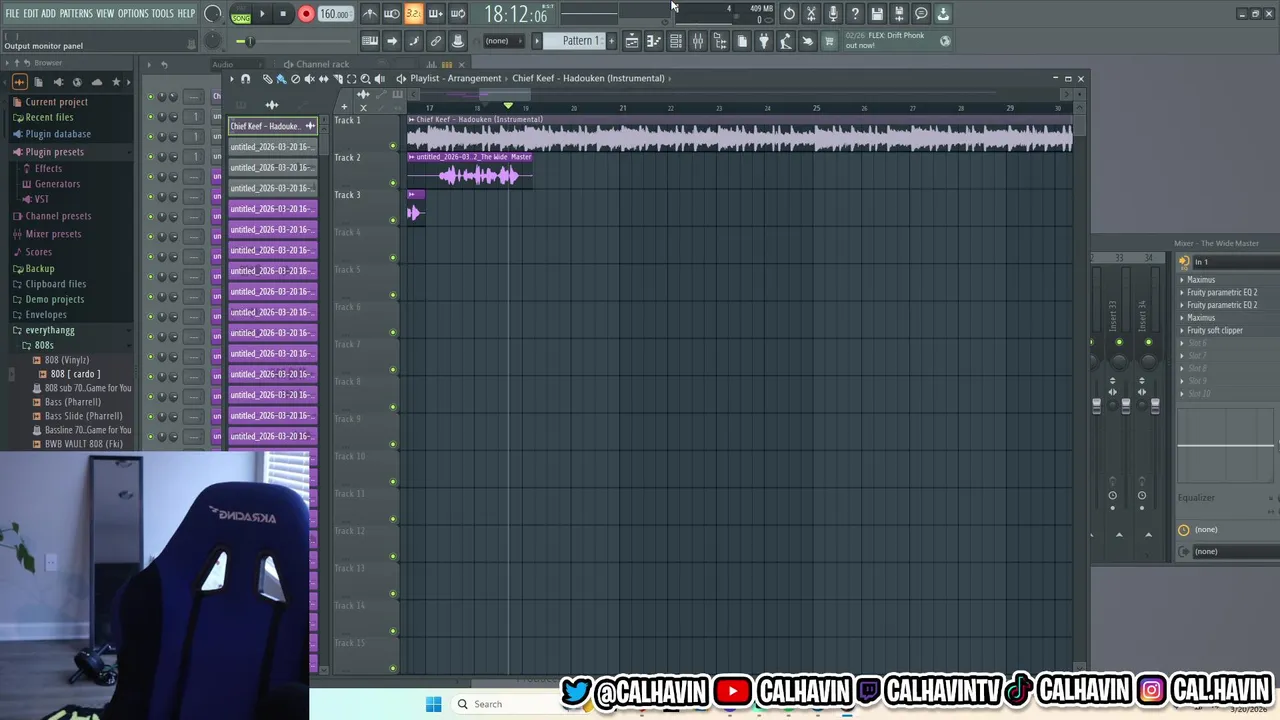Expand the Effects subfolder
The height and width of the screenshot is (720, 1280).
48,169
